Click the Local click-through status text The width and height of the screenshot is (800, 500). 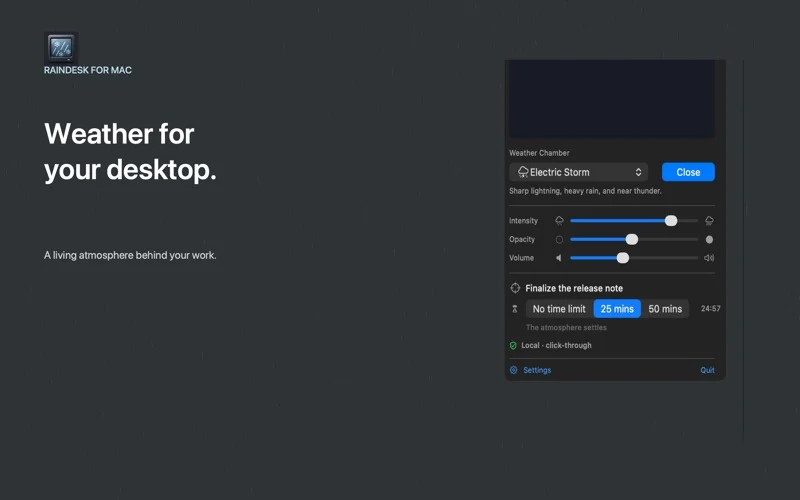tap(556, 345)
